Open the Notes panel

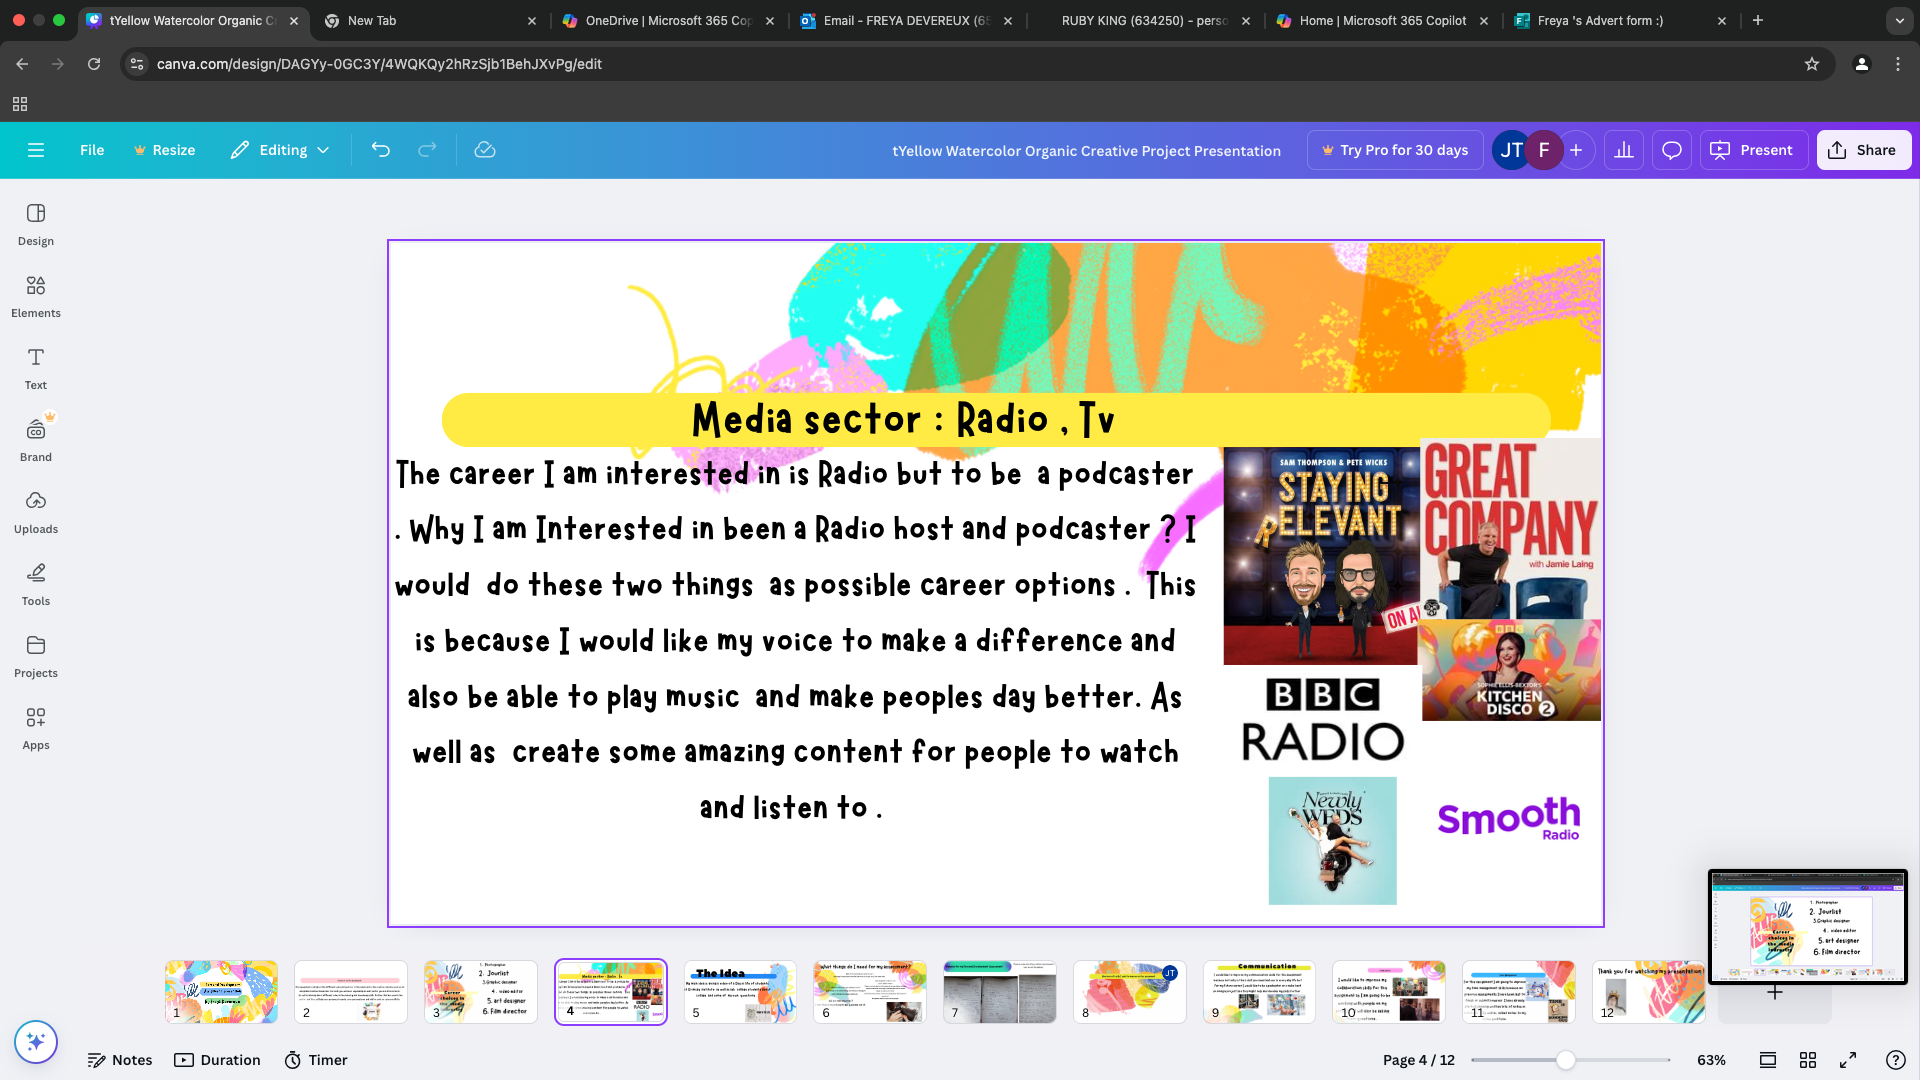coord(120,1060)
